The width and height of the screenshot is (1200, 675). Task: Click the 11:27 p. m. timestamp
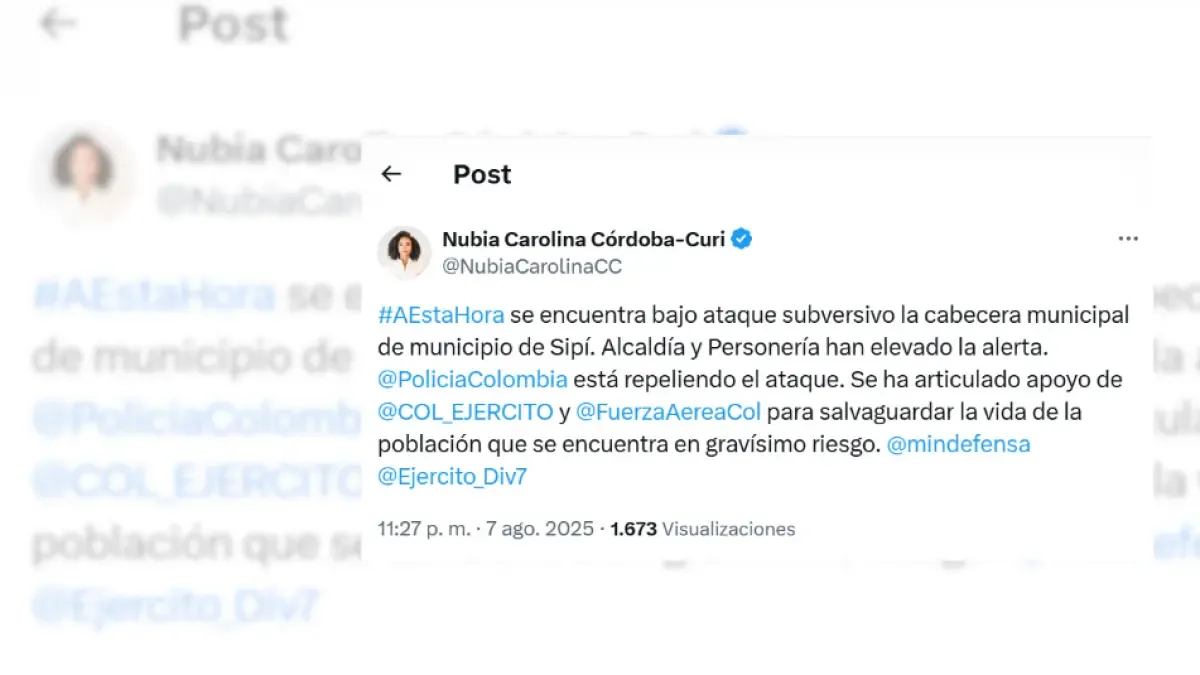coord(424,529)
